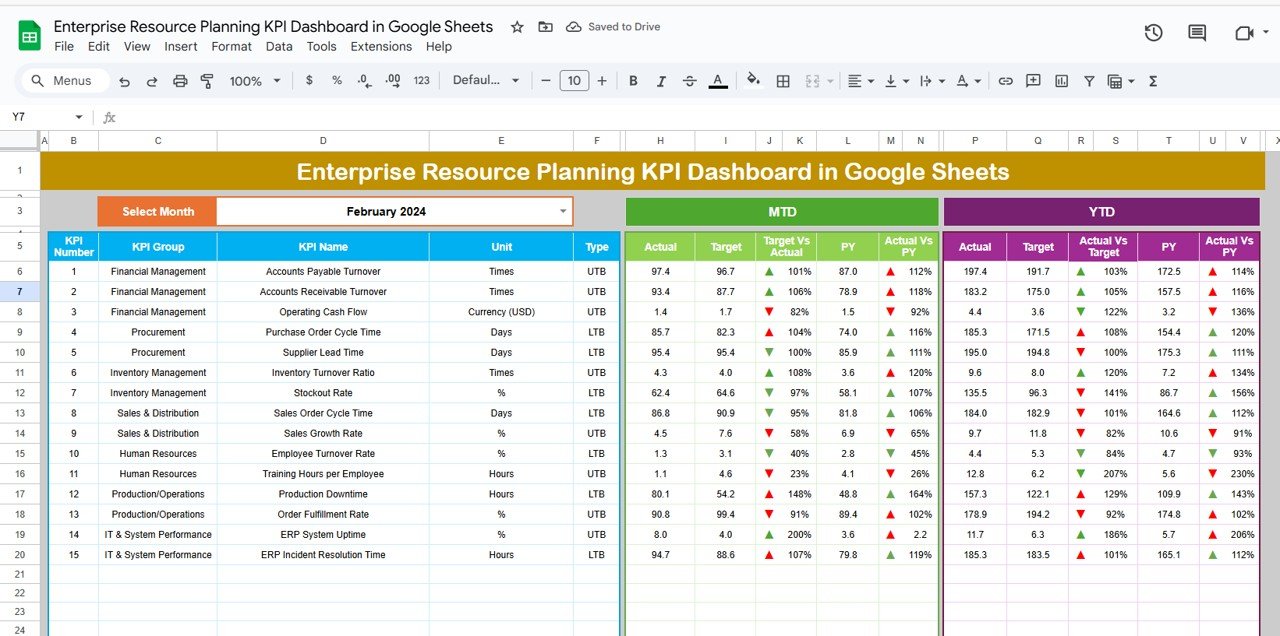Image resolution: width=1280 pixels, height=636 pixels.
Task: Open the View menu
Action: (137, 47)
